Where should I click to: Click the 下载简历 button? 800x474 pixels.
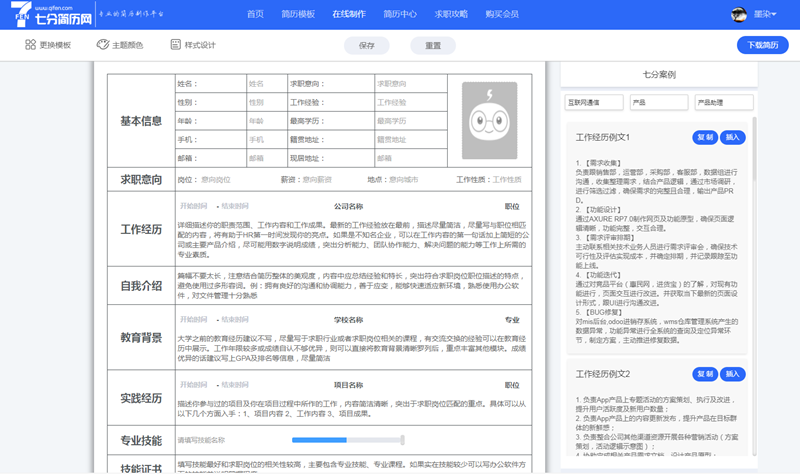click(x=763, y=45)
